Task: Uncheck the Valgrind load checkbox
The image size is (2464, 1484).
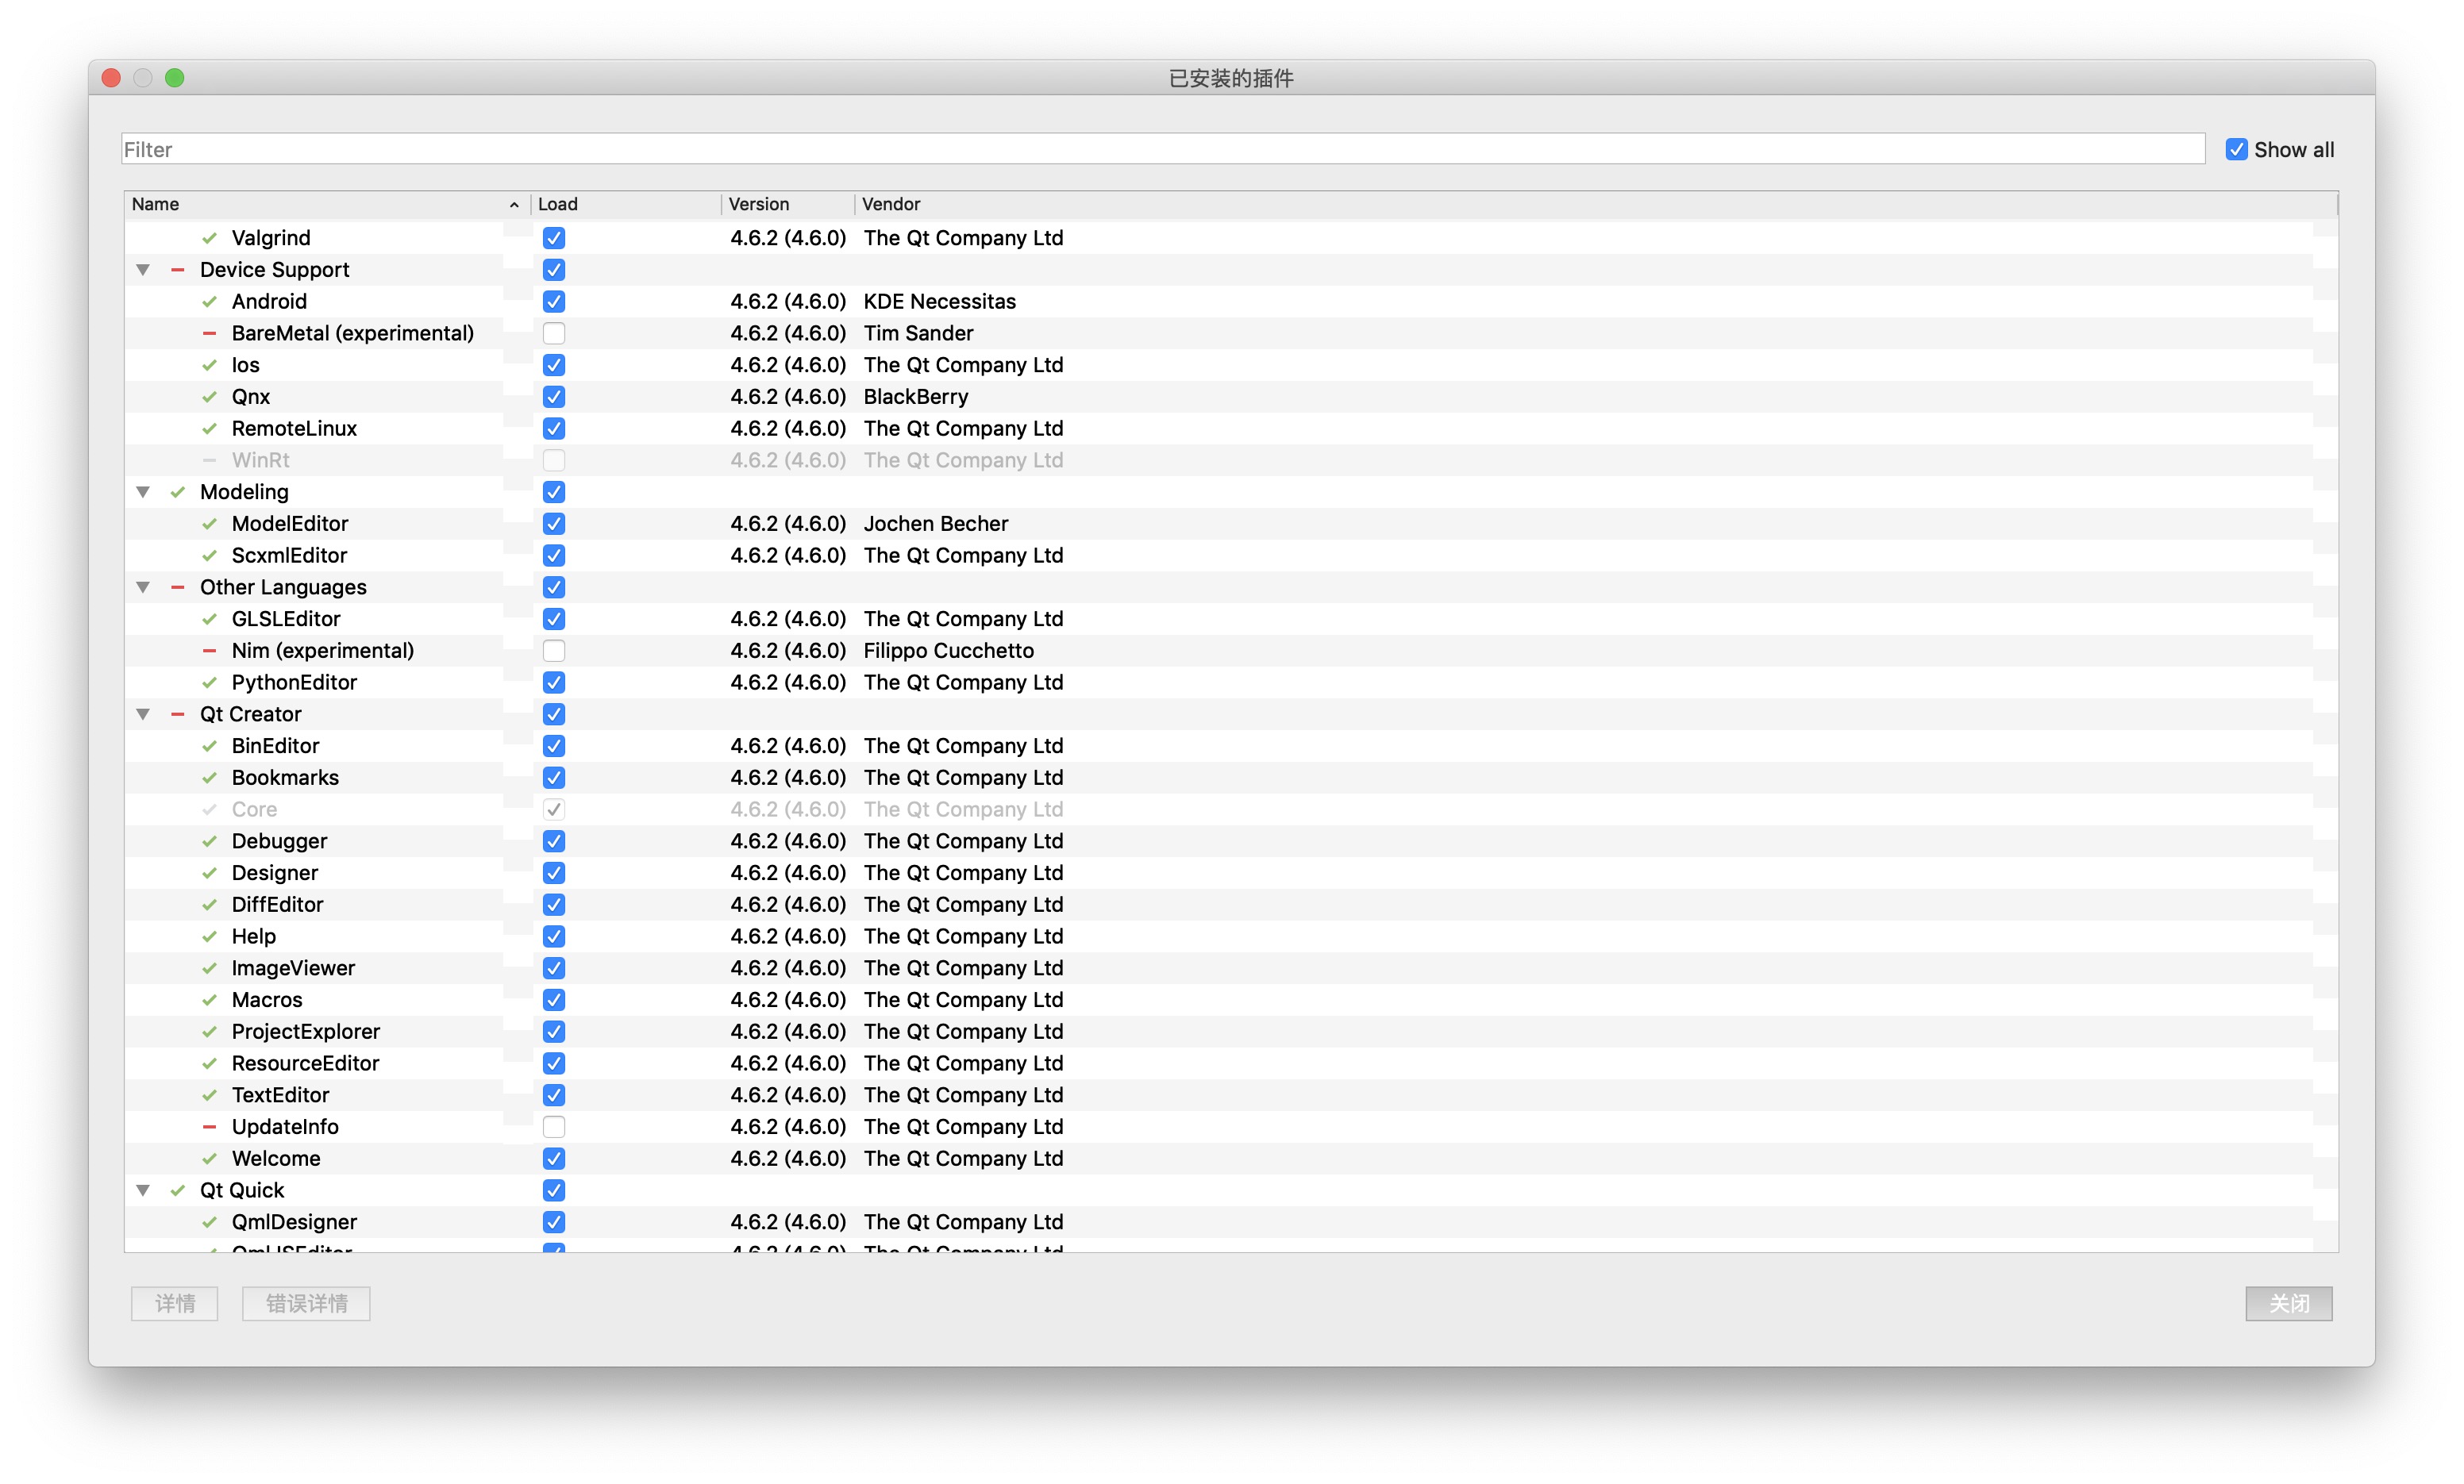Action: pyautogui.click(x=554, y=238)
